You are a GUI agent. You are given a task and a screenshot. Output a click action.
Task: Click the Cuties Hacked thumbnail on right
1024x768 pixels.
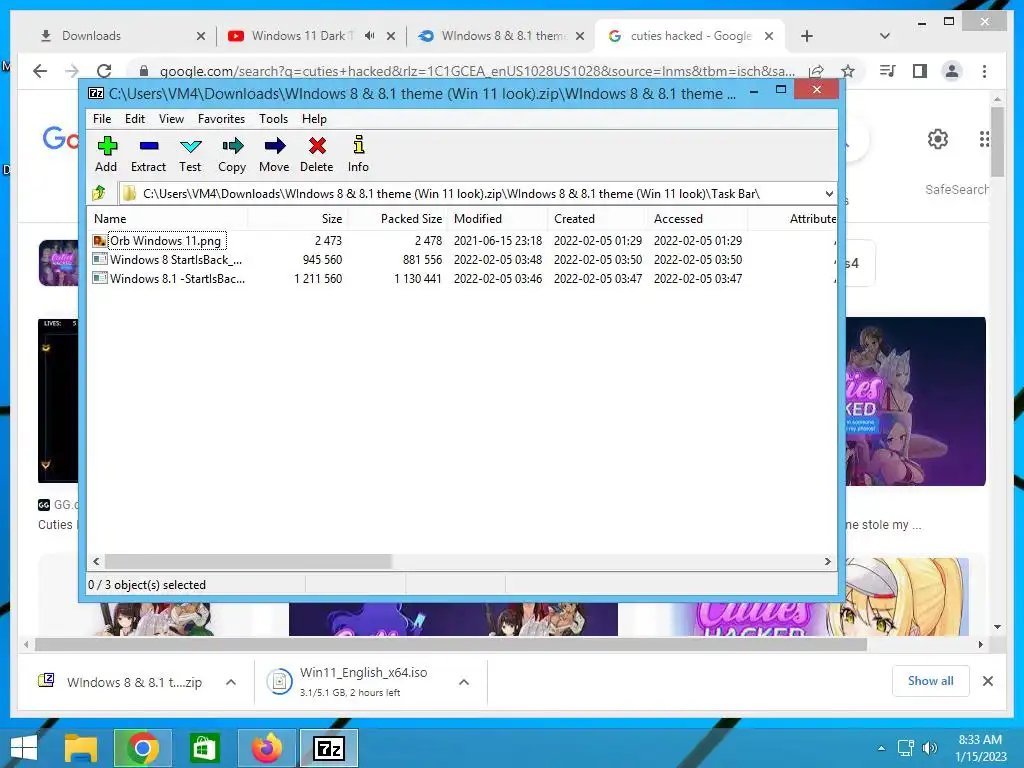(916, 402)
